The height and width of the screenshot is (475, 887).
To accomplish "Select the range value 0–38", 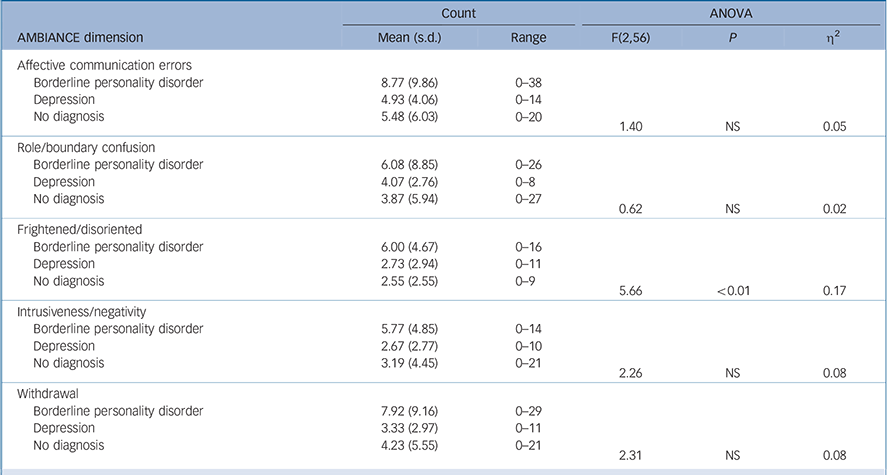I will click(527, 82).
